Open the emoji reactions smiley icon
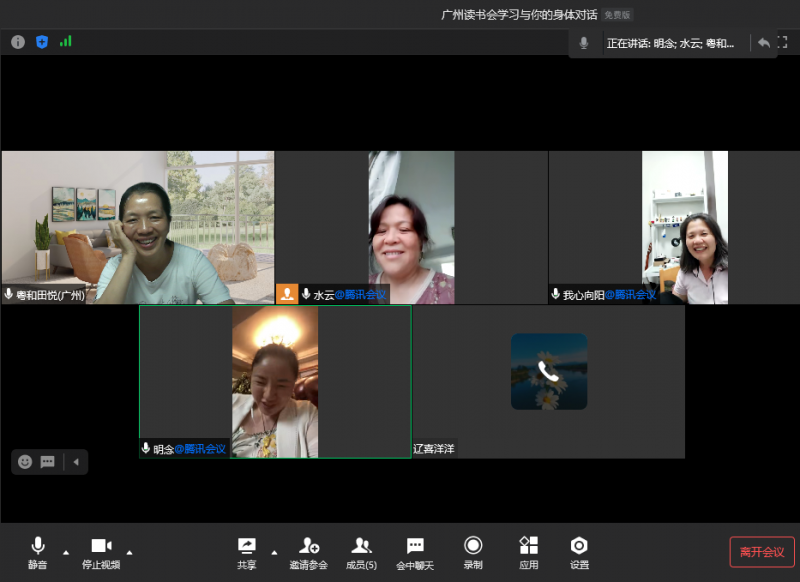The image size is (800, 582). coord(25,462)
